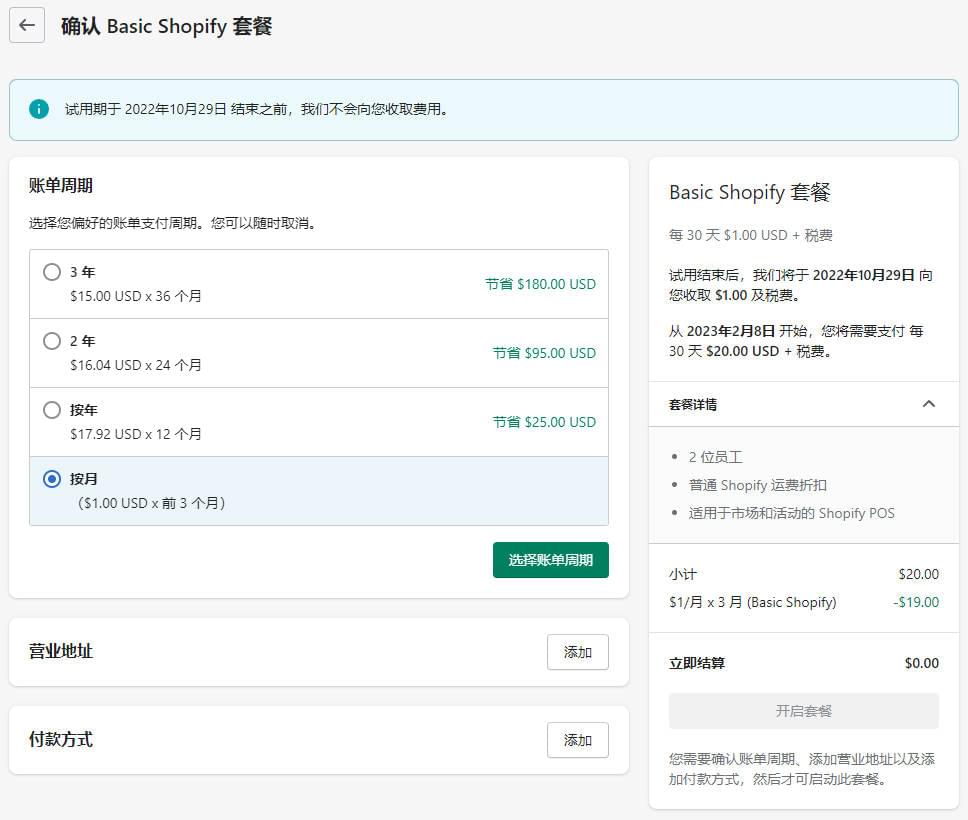Image resolution: width=968 pixels, height=820 pixels.
Task: Click the 每 30 天 $1.00 USD + 税费 line
Action: pos(751,235)
